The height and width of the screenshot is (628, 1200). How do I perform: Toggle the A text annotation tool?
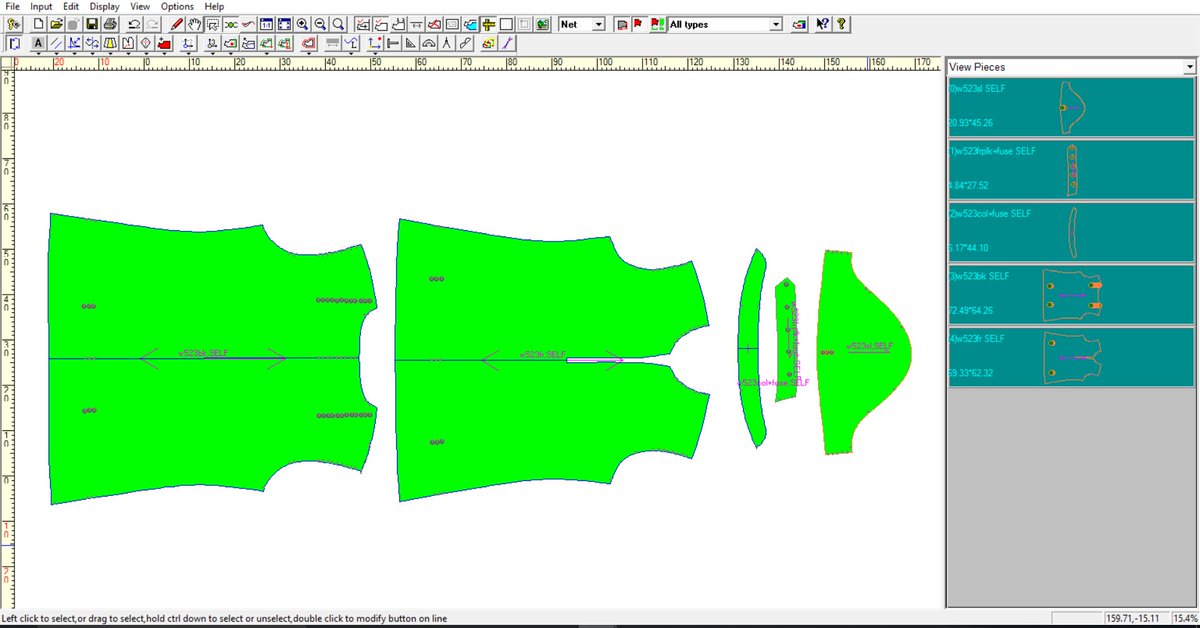click(x=38, y=43)
